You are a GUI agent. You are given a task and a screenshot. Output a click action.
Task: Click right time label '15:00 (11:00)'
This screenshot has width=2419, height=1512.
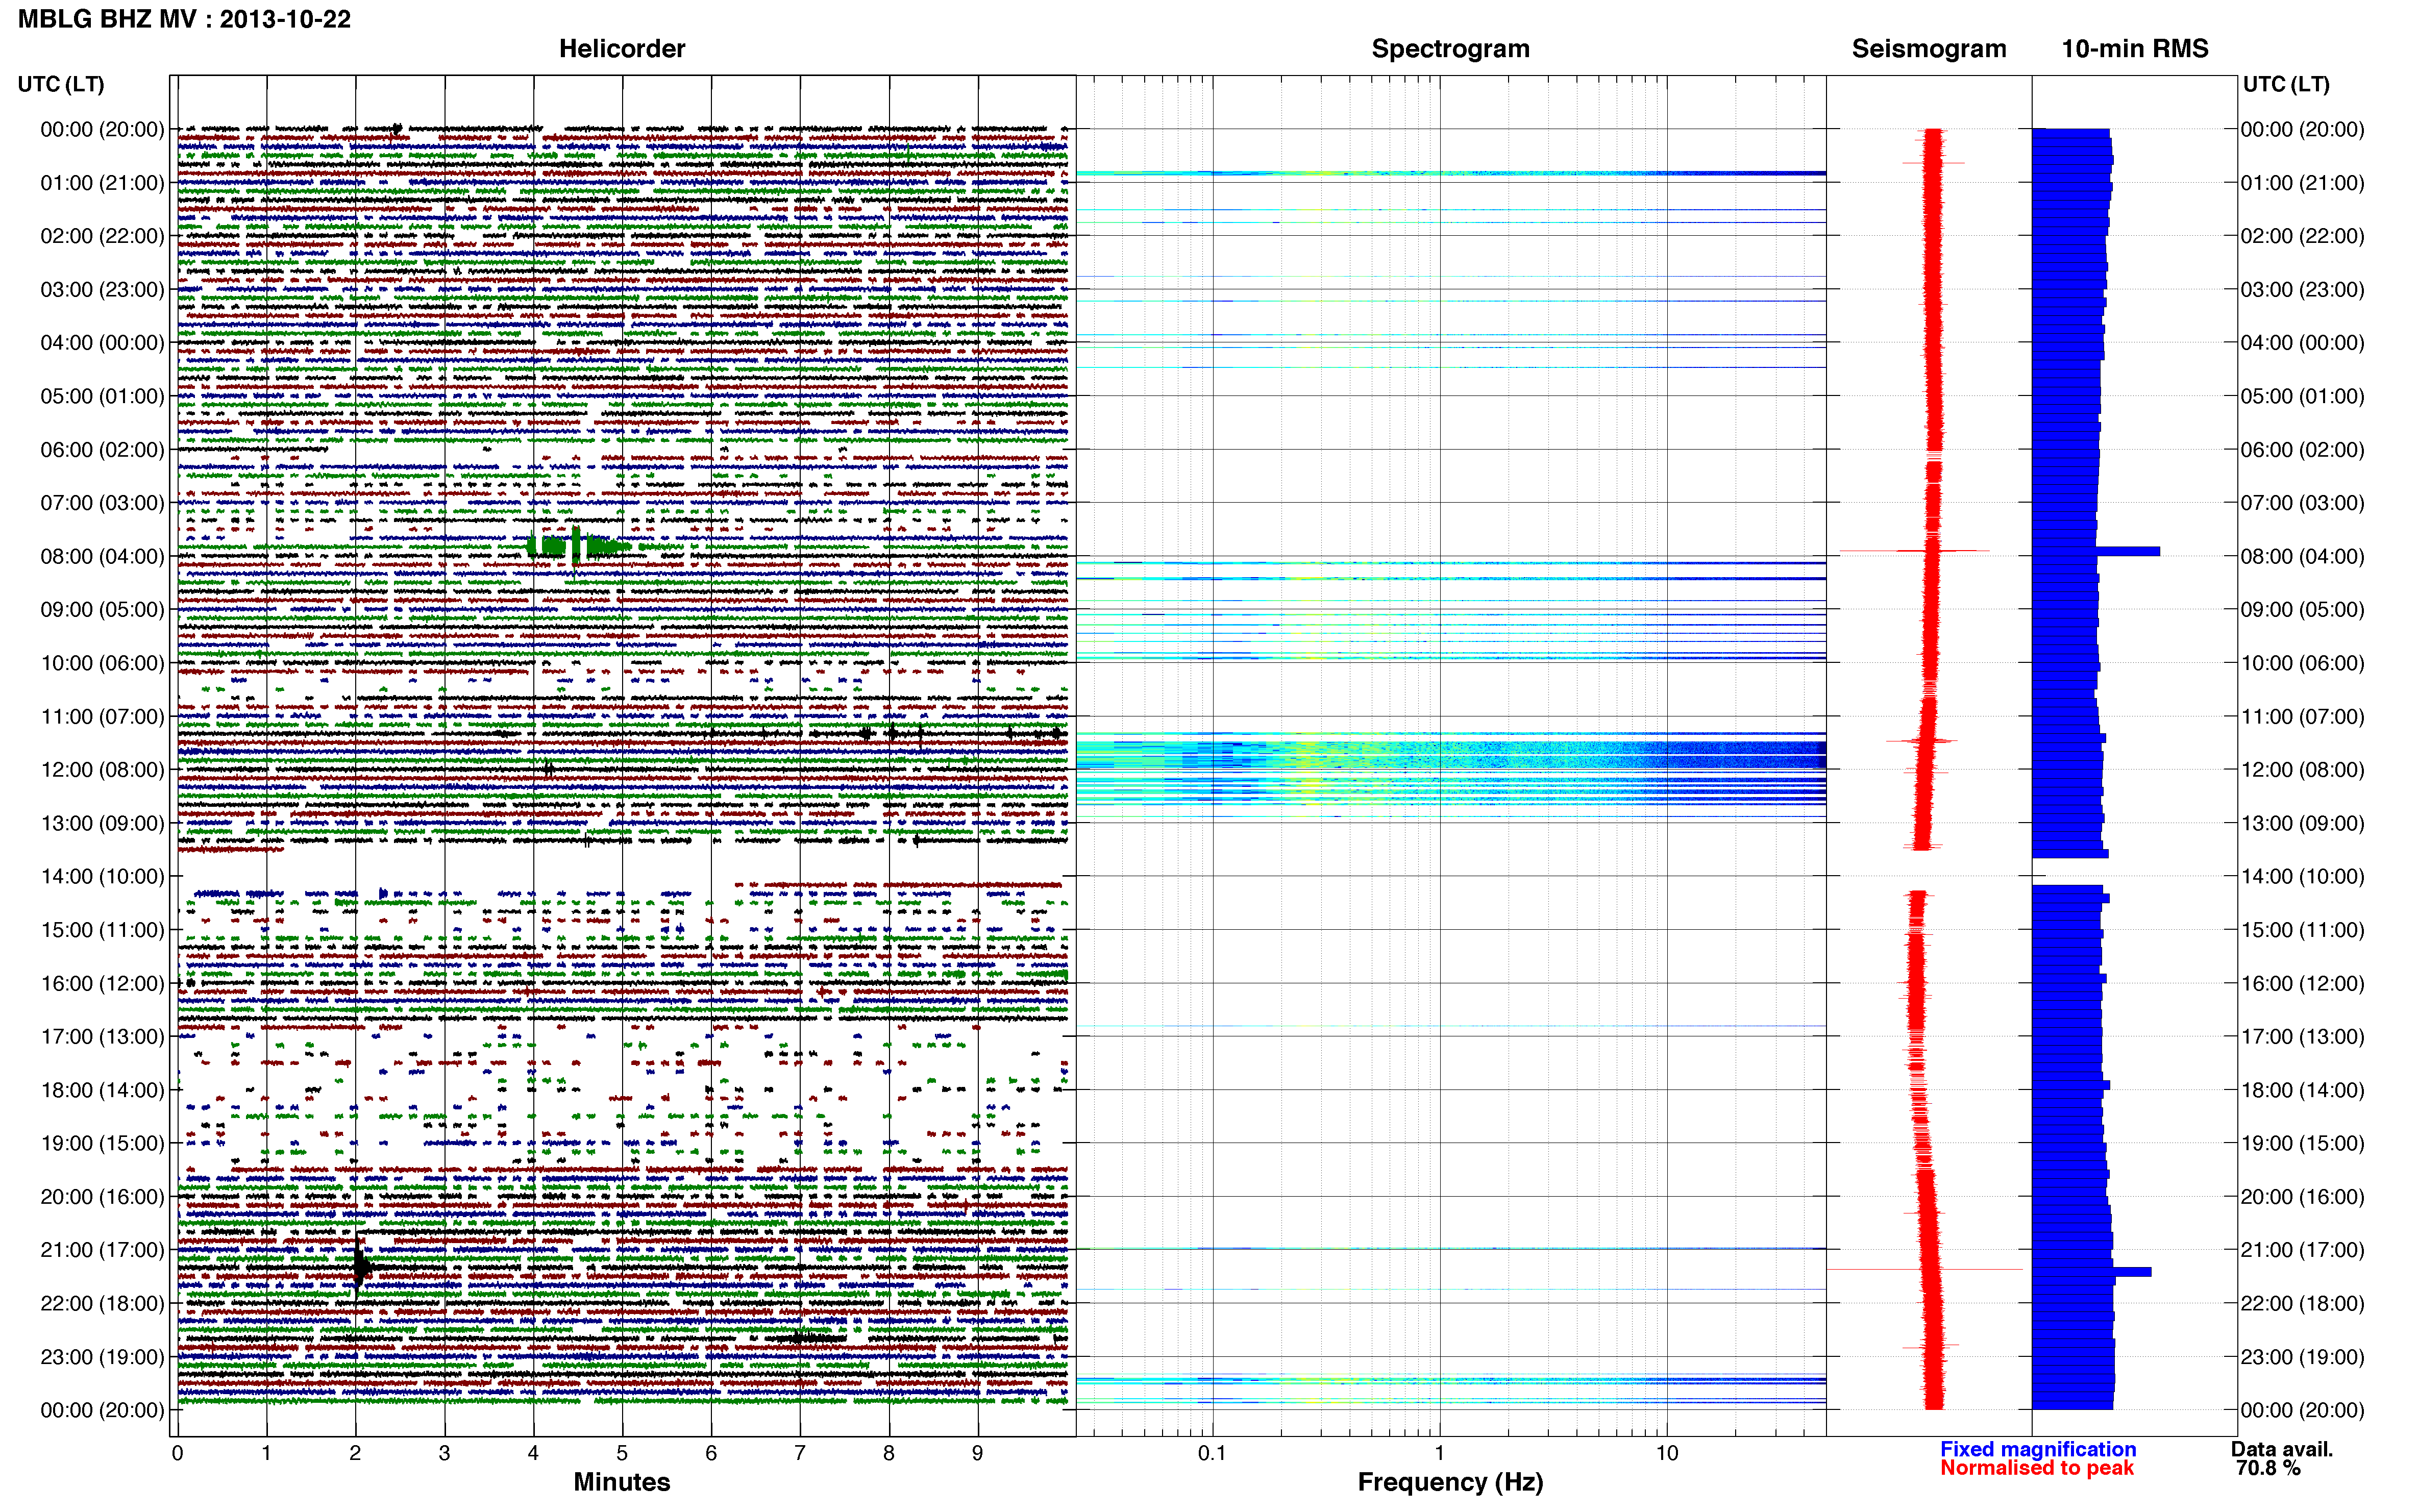pos(2302,930)
